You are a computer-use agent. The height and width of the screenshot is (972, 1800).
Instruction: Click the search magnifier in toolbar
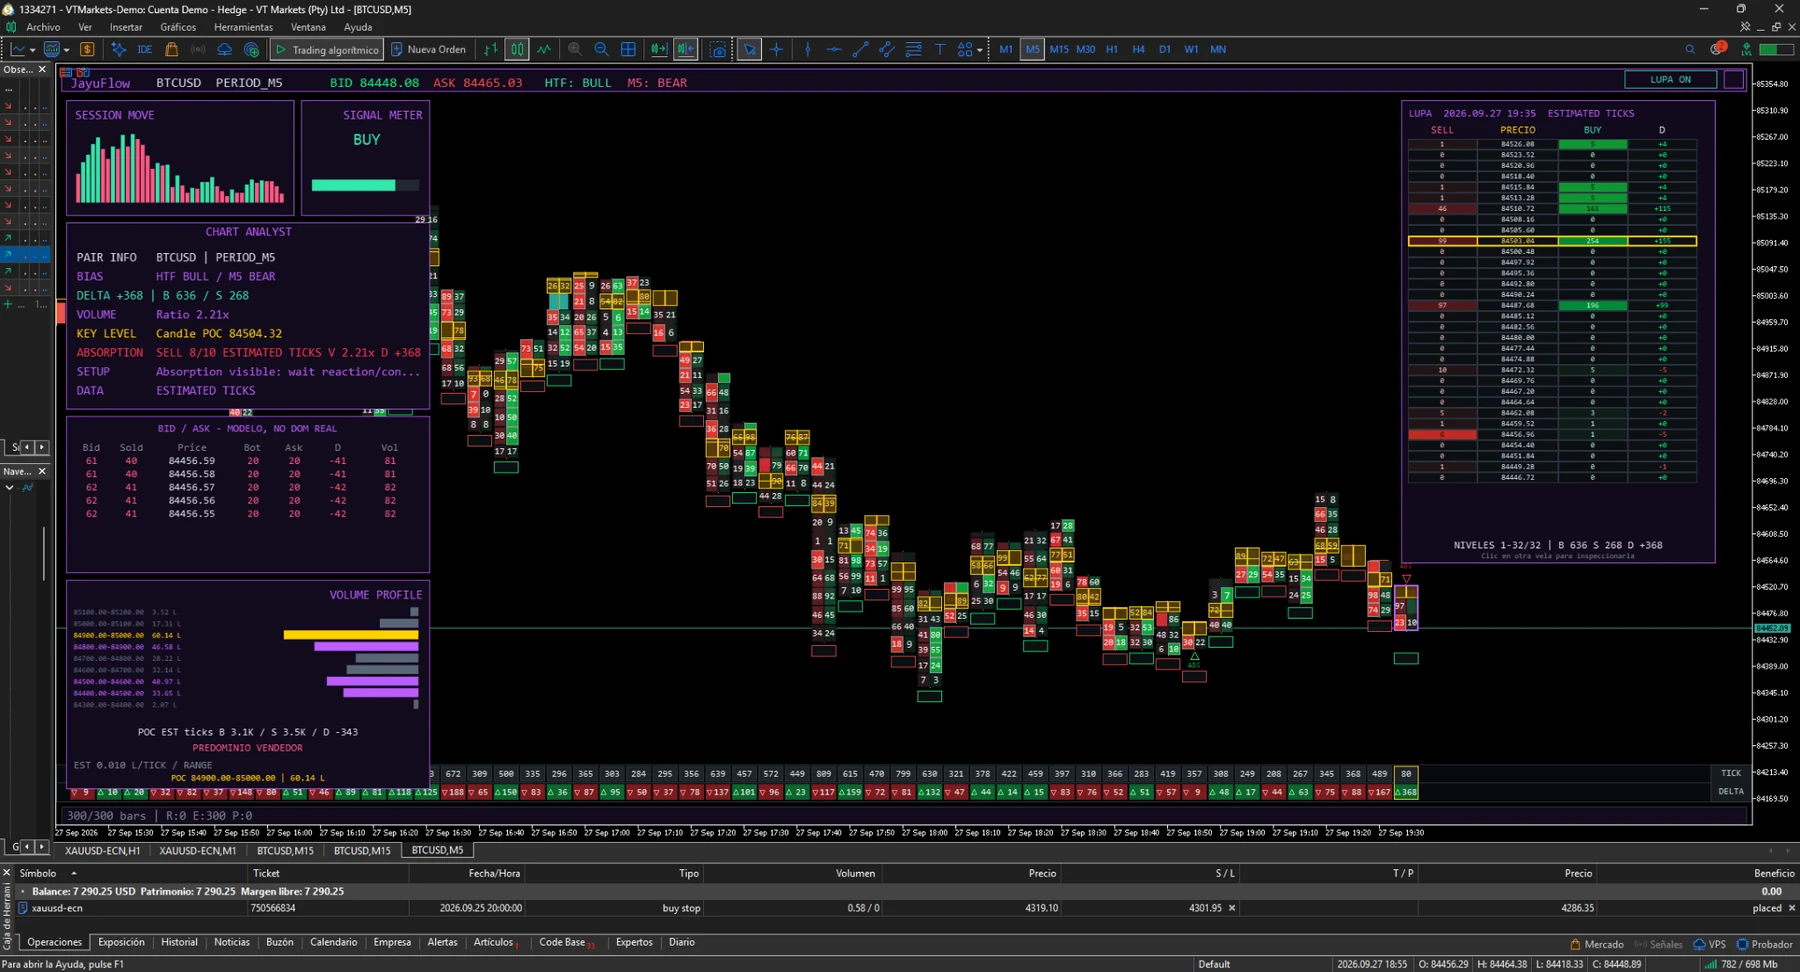[1690, 49]
